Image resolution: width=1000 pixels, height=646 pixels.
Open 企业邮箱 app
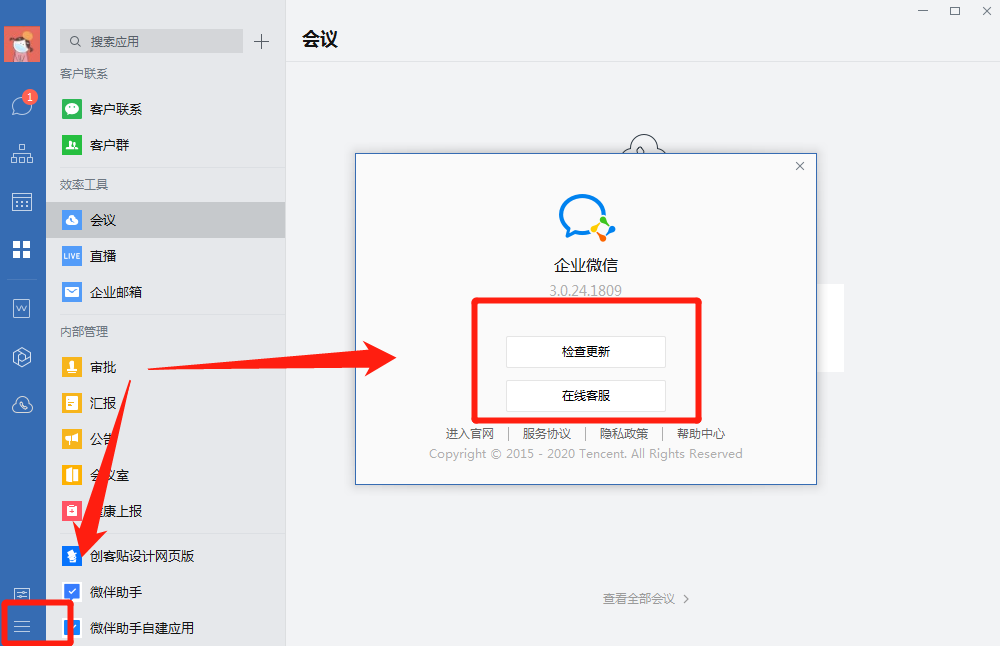pyautogui.click(x=166, y=292)
